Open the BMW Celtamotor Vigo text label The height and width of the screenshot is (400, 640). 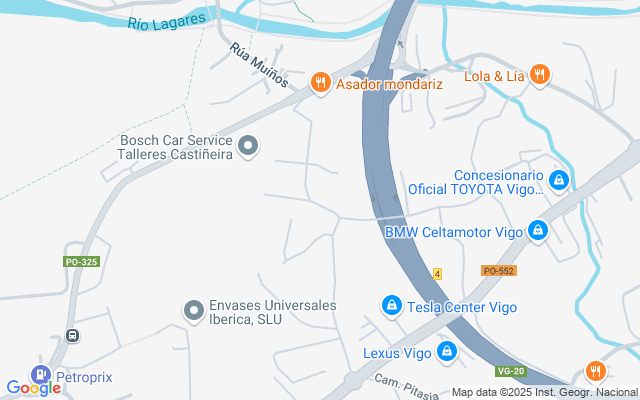pos(454,232)
